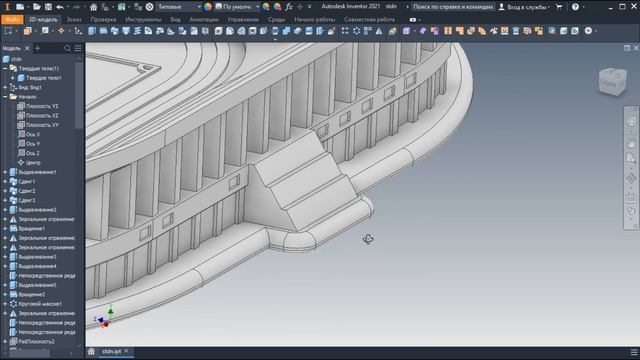Go to Home screen via house icon

93,7
